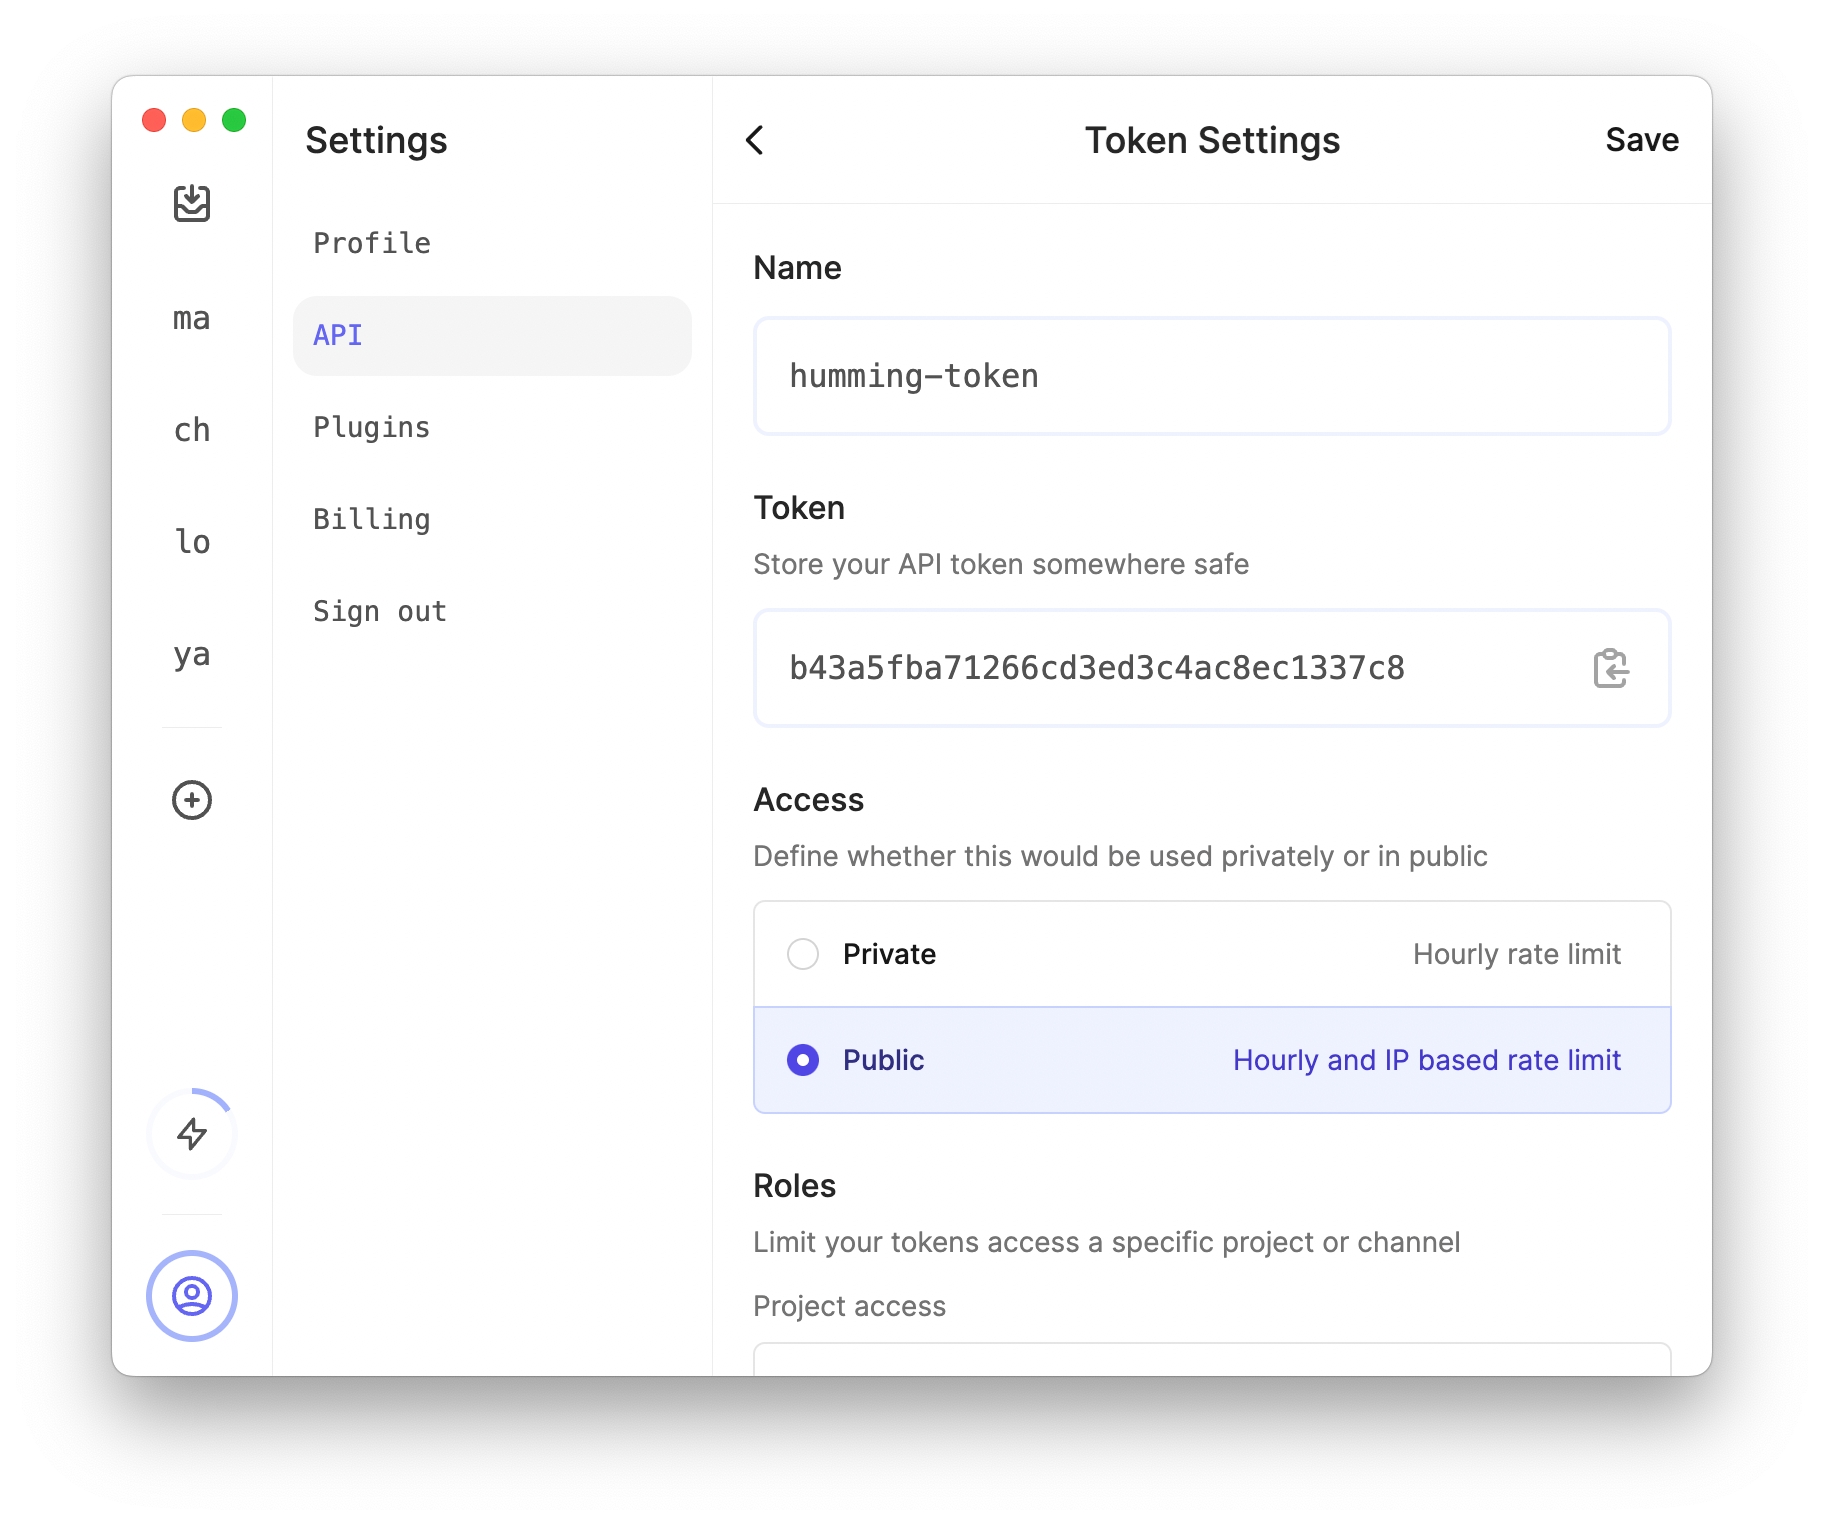
Task: Click the 'Token Settings' title
Action: click(1212, 140)
